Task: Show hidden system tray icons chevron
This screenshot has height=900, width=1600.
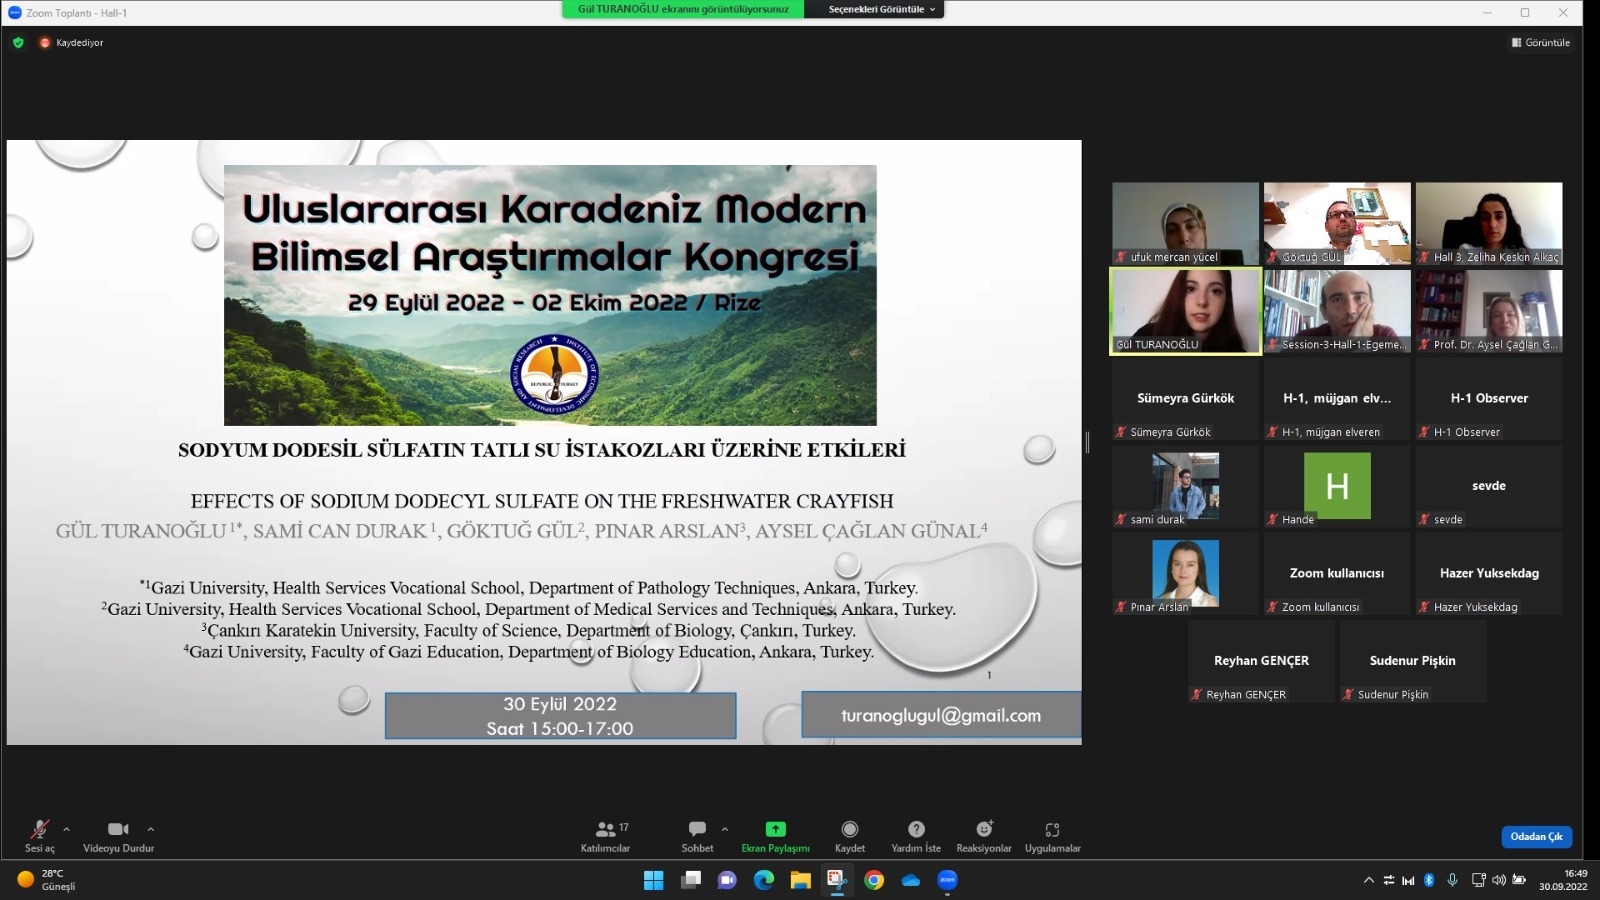Action: (x=1368, y=880)
